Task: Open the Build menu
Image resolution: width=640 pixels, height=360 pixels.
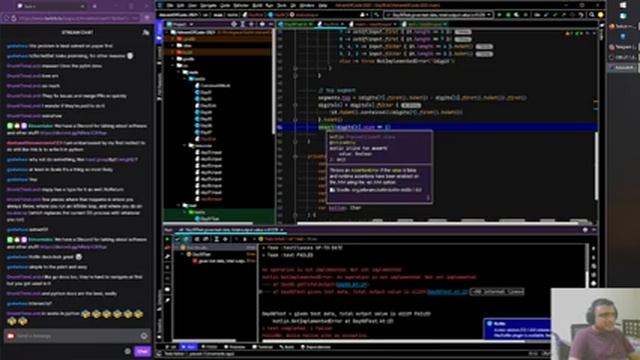Action: [257, 6]
